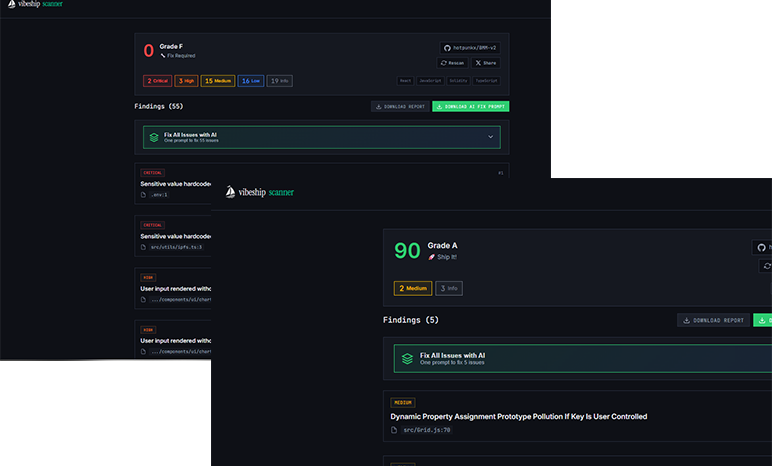Click vibeship scanner title in front window

(266, 192)
